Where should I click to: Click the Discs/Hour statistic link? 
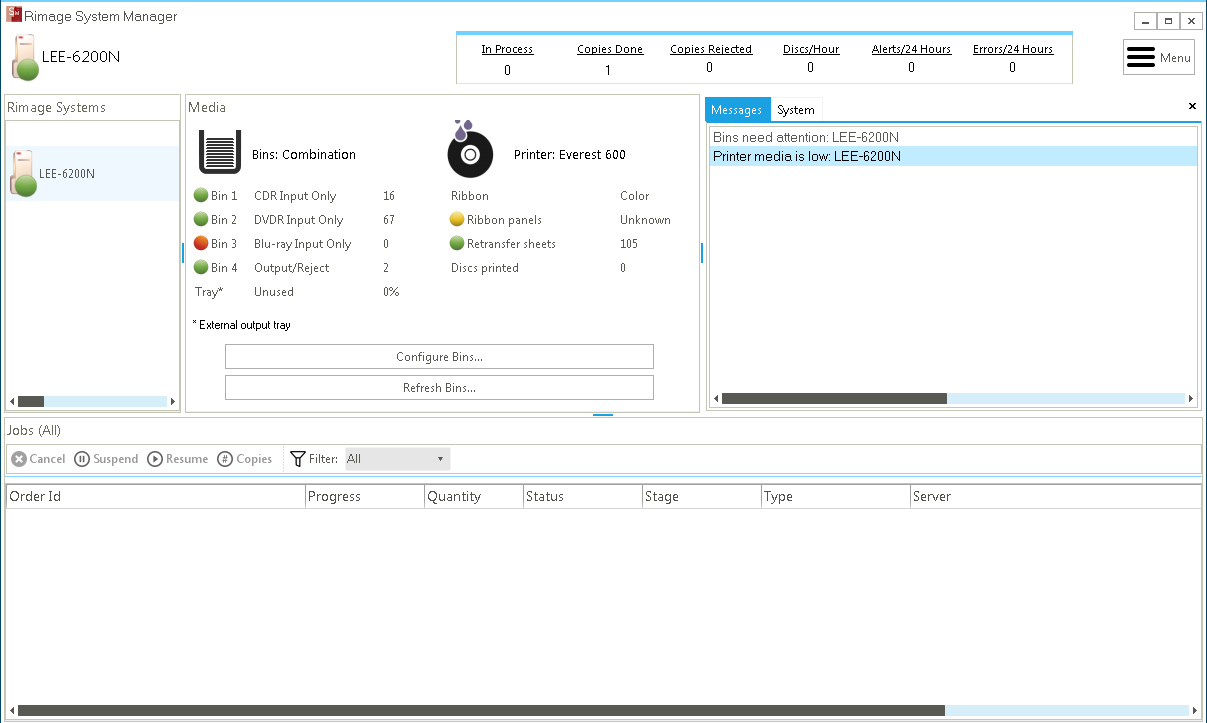tap(811, 49)
